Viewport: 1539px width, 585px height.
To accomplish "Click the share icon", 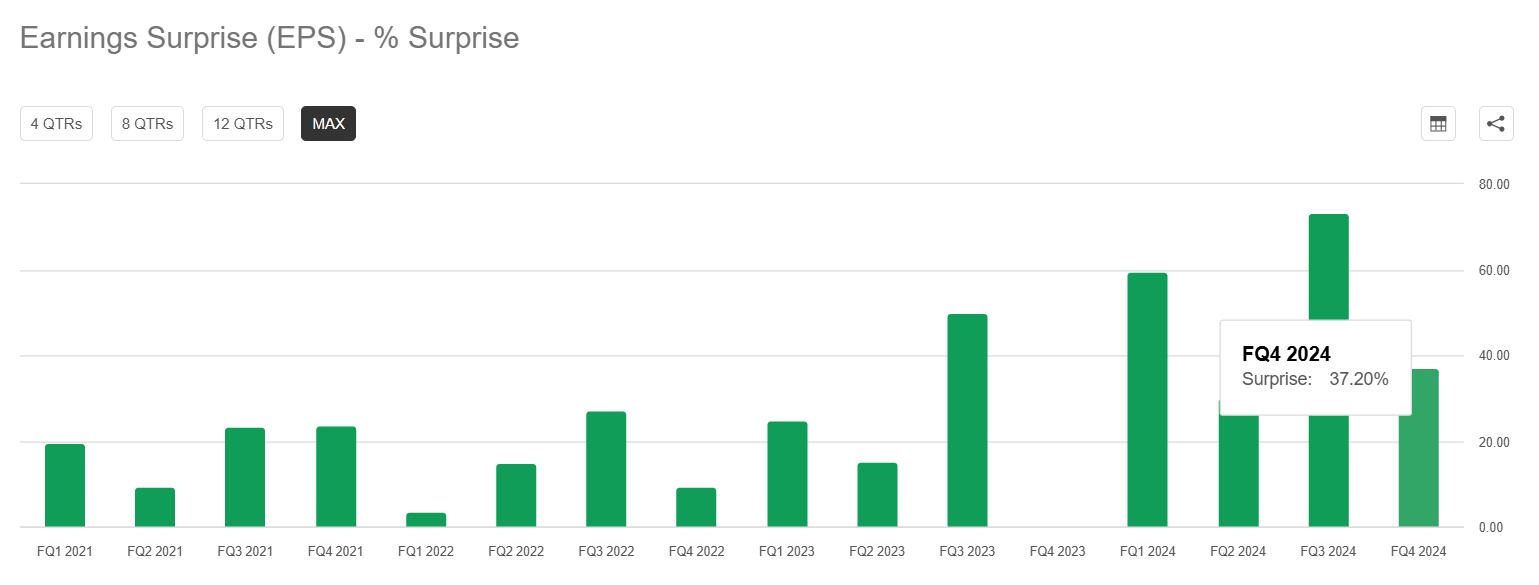I will tap(1496, 123).
